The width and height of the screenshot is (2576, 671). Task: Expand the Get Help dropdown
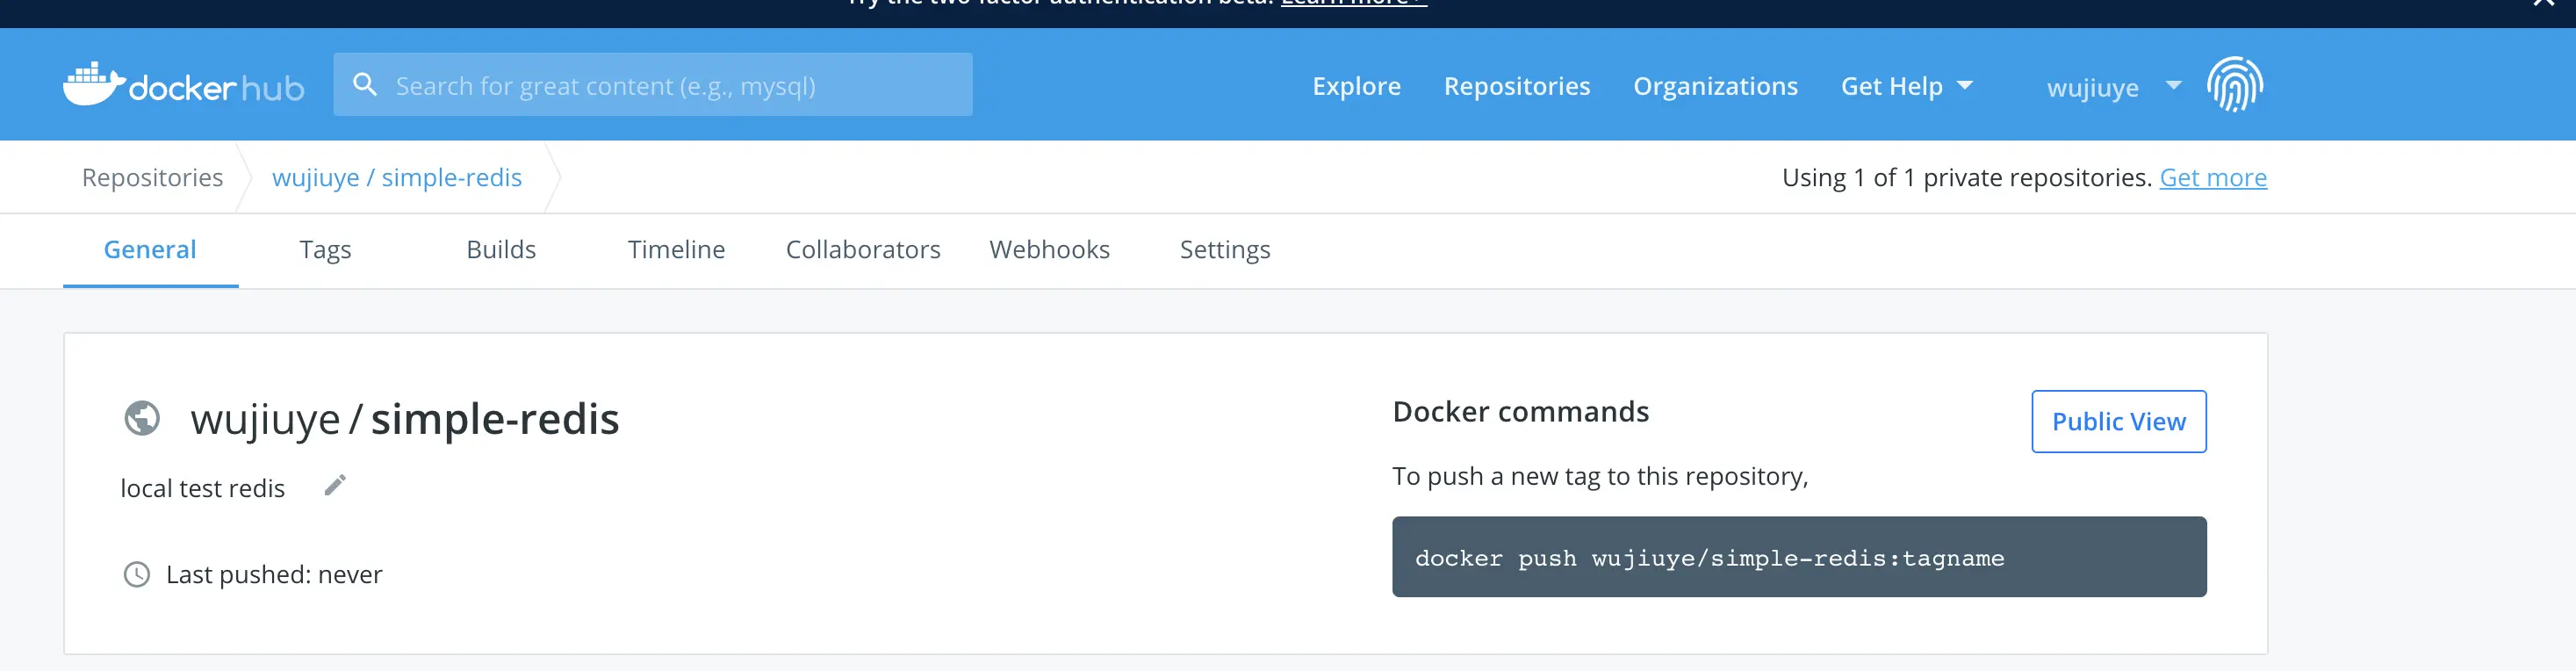(x=1906, y=87)
